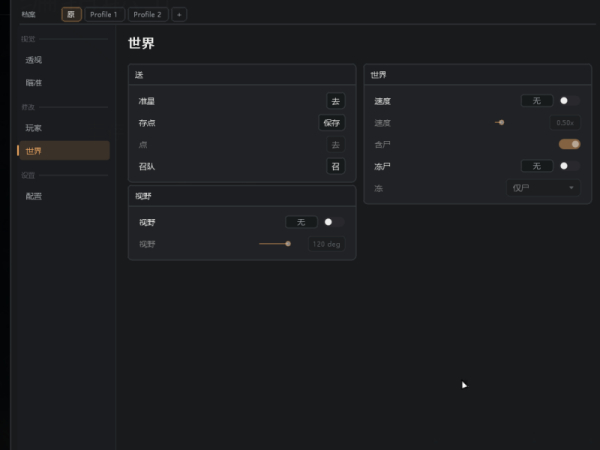Click the 0.50x value field
600x450 pixels.
point(565,122)
